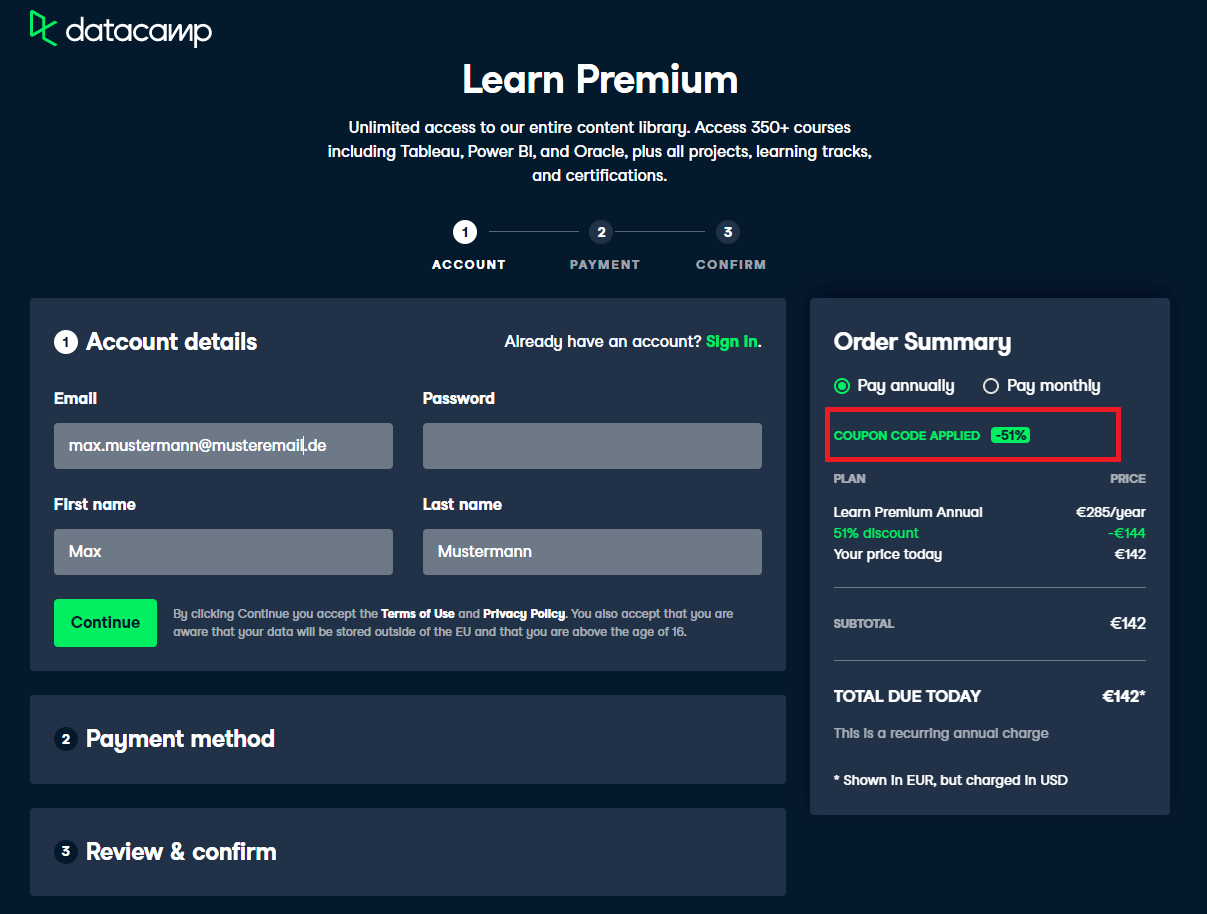The width and height of the screenshot is (1207, 914).
Task: Click the recurring annual charge note
Action: (x=941, y=733)
